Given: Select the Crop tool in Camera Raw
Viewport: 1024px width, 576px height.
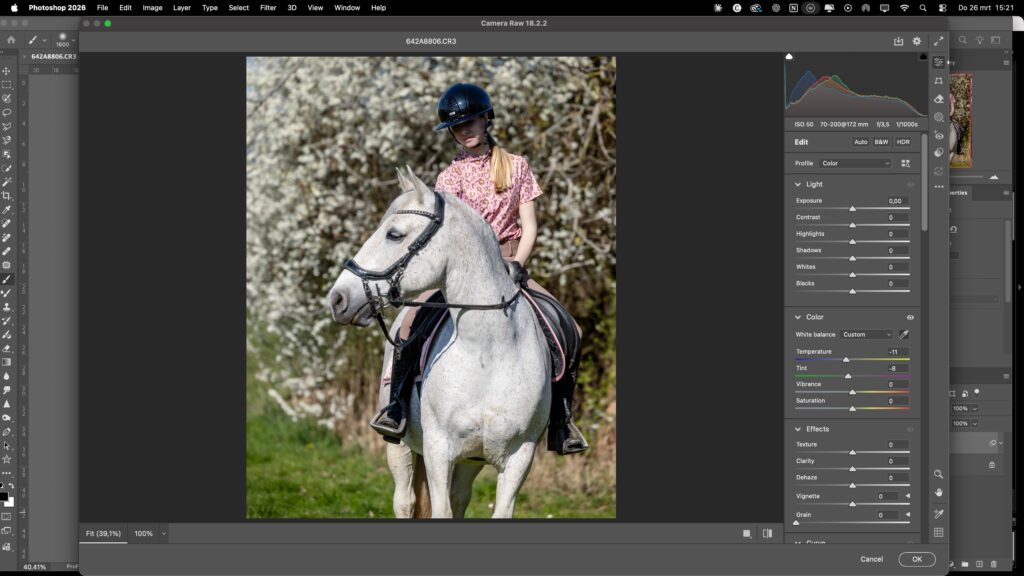Looking at the screenshot, I should click(938, 82).
